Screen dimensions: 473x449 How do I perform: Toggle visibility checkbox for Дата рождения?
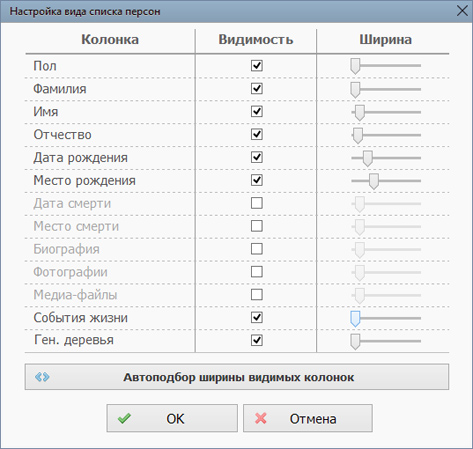click(x=257, y=157)
